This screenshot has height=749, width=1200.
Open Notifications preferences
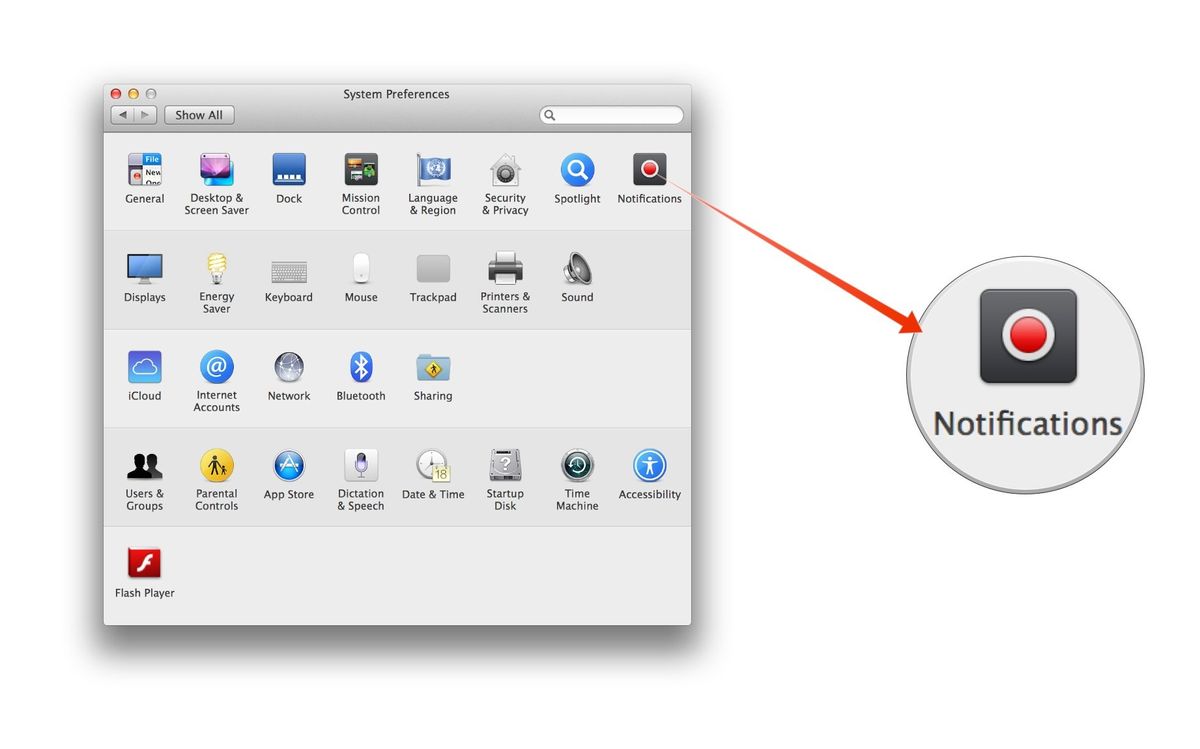(649, 170)
